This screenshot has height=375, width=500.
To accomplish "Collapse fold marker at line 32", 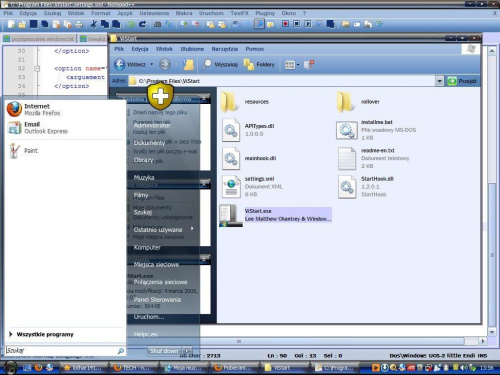I will click(x=37, y=69).
